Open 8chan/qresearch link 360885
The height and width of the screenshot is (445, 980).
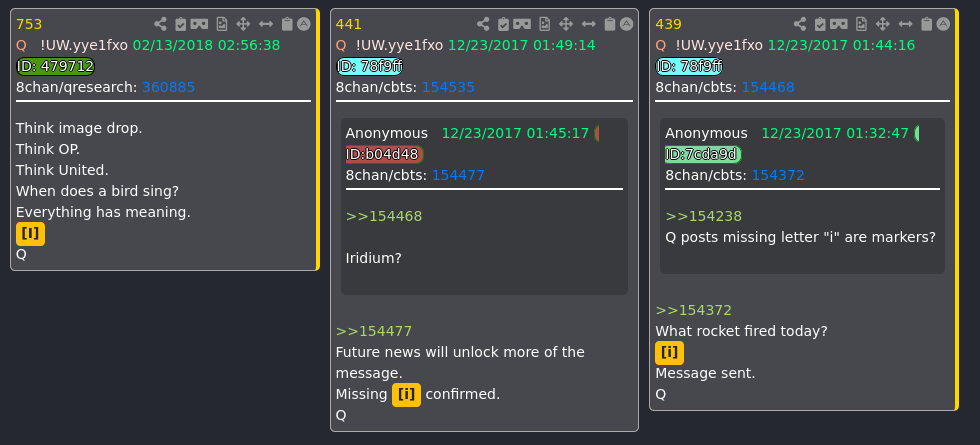point(169,88)
